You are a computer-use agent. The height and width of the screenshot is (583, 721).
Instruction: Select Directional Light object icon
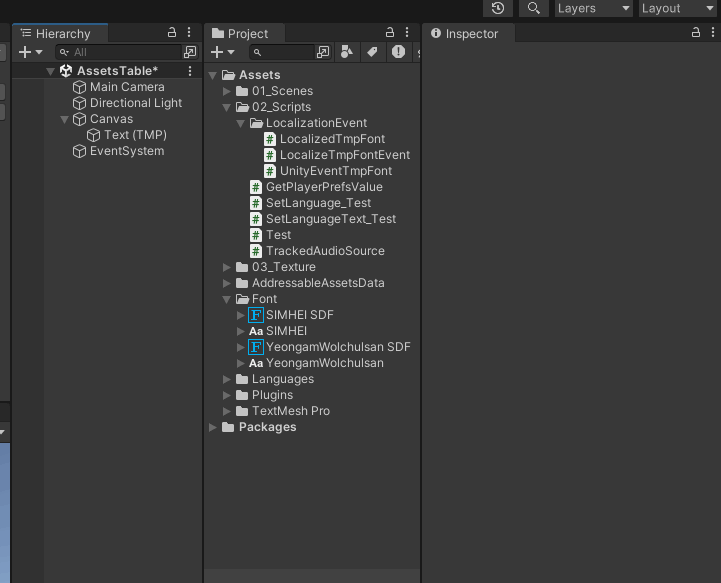80,103
